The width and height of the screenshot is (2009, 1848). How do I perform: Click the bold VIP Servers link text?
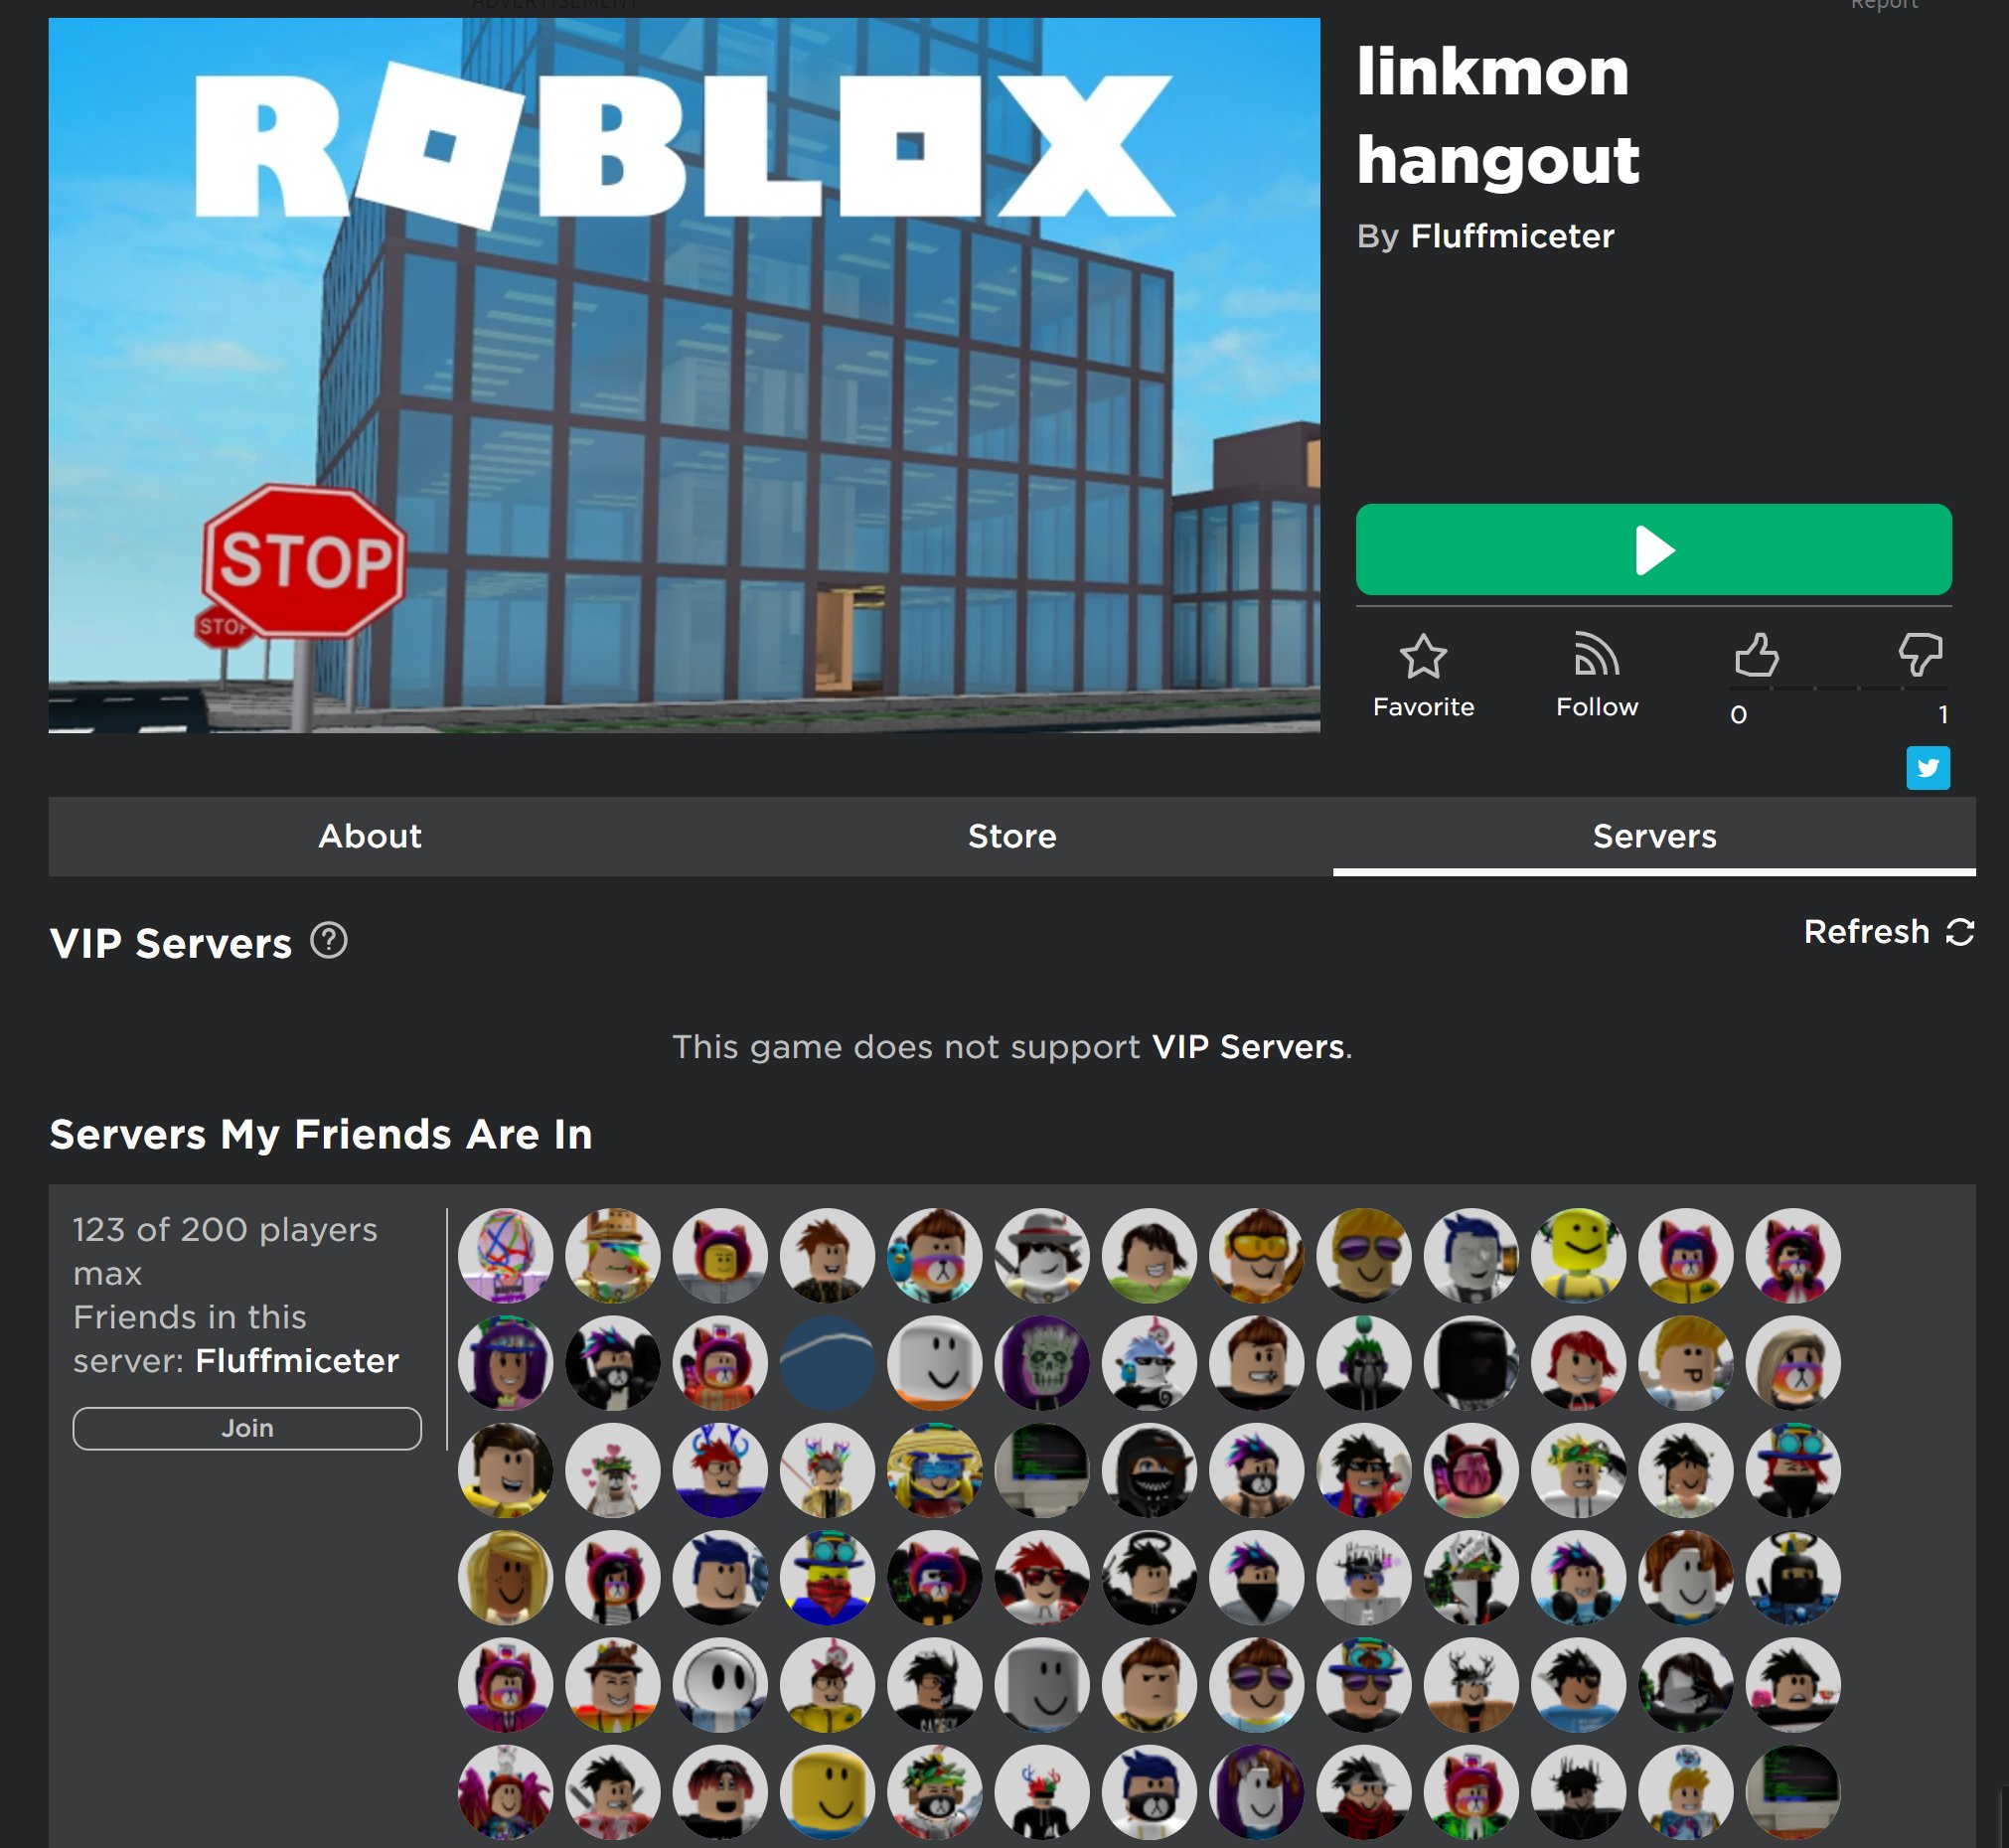tap(1248, 1047)
